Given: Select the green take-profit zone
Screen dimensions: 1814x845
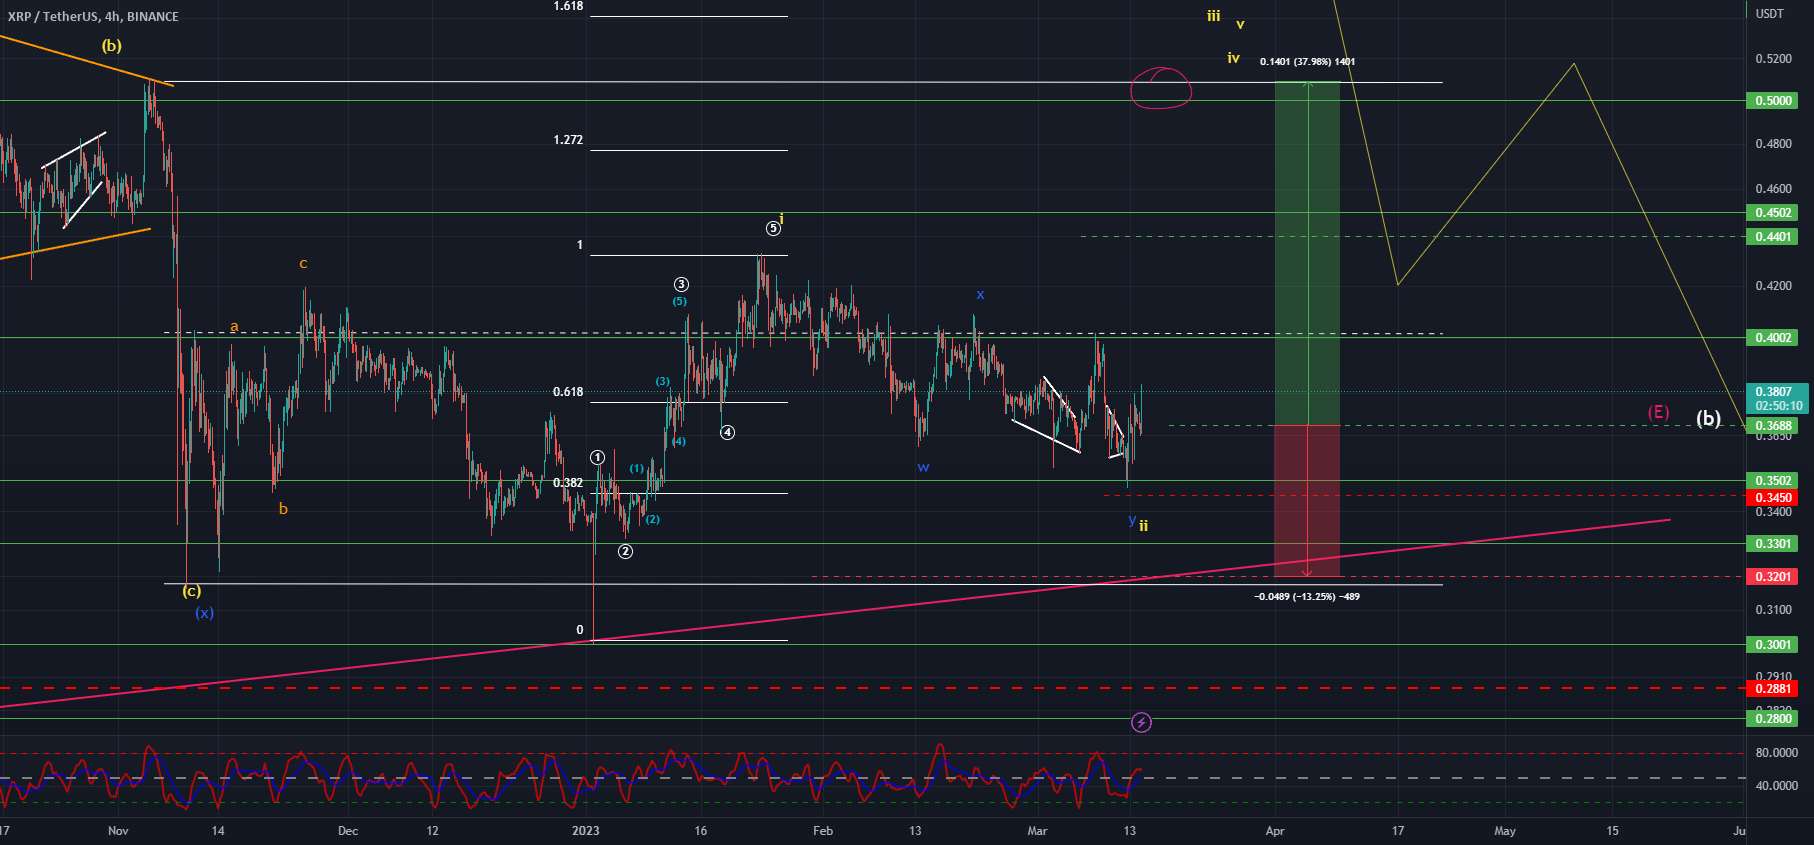Looking at the screenshot, I should (x=1307, y=253).
